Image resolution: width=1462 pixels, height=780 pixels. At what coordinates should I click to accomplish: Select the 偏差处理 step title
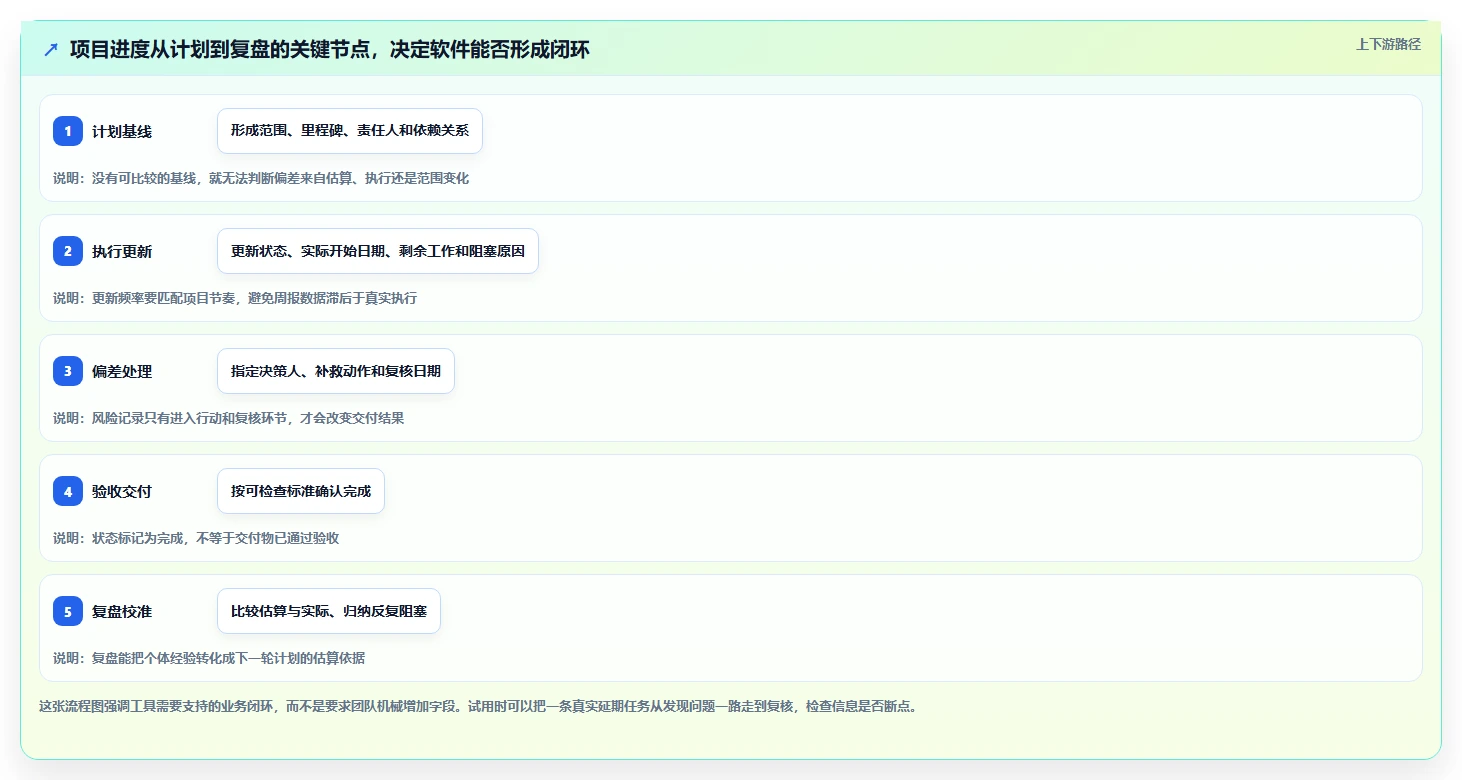(122, 371)
